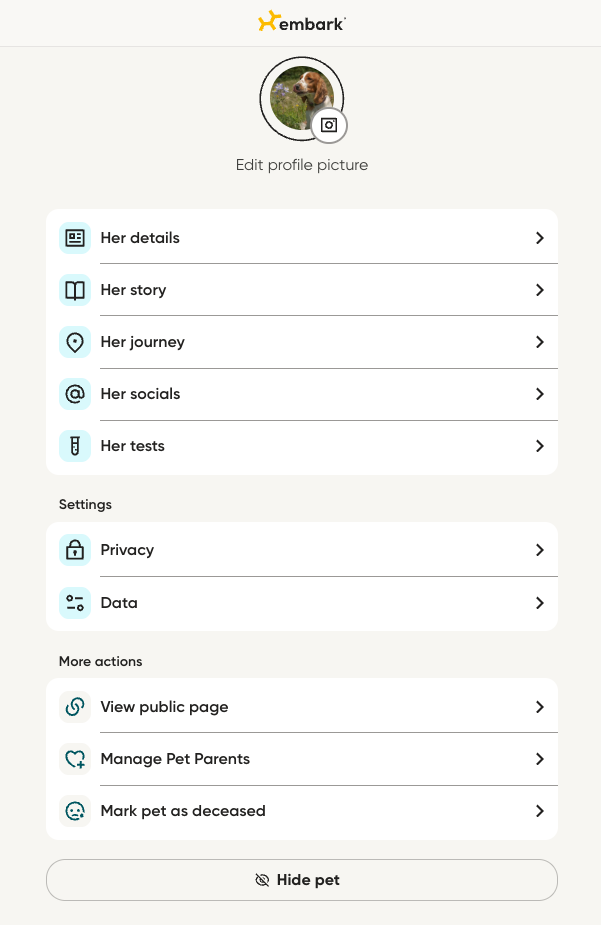Viewport: 601px width, 925px height.
Task: Click the test tube icon for Her tests
Action: click(75, 446)
